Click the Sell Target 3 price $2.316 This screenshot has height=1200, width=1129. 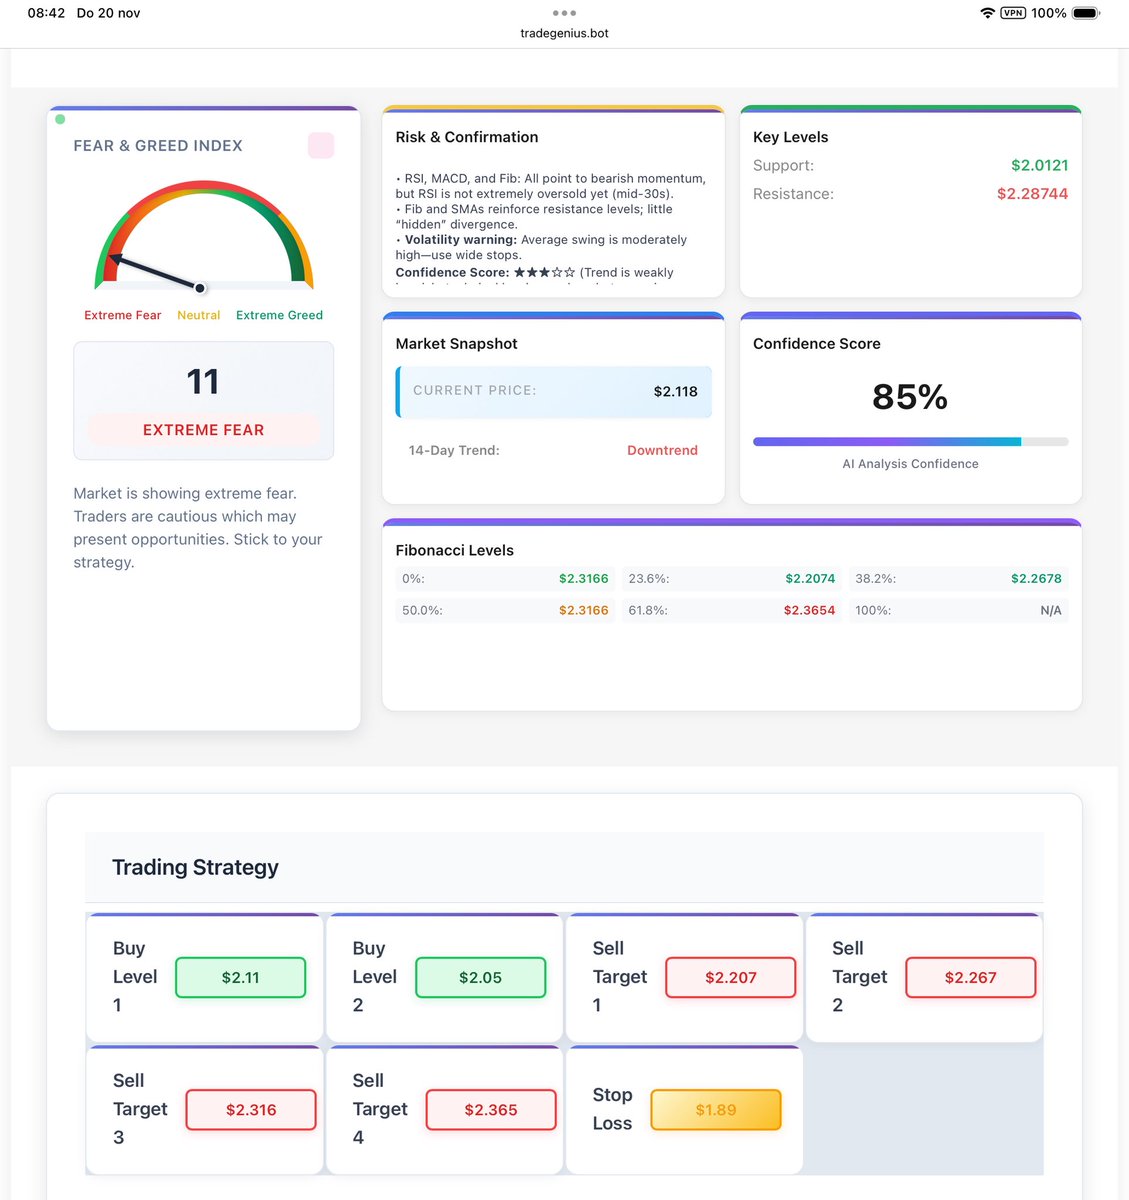coord(251,1109)
